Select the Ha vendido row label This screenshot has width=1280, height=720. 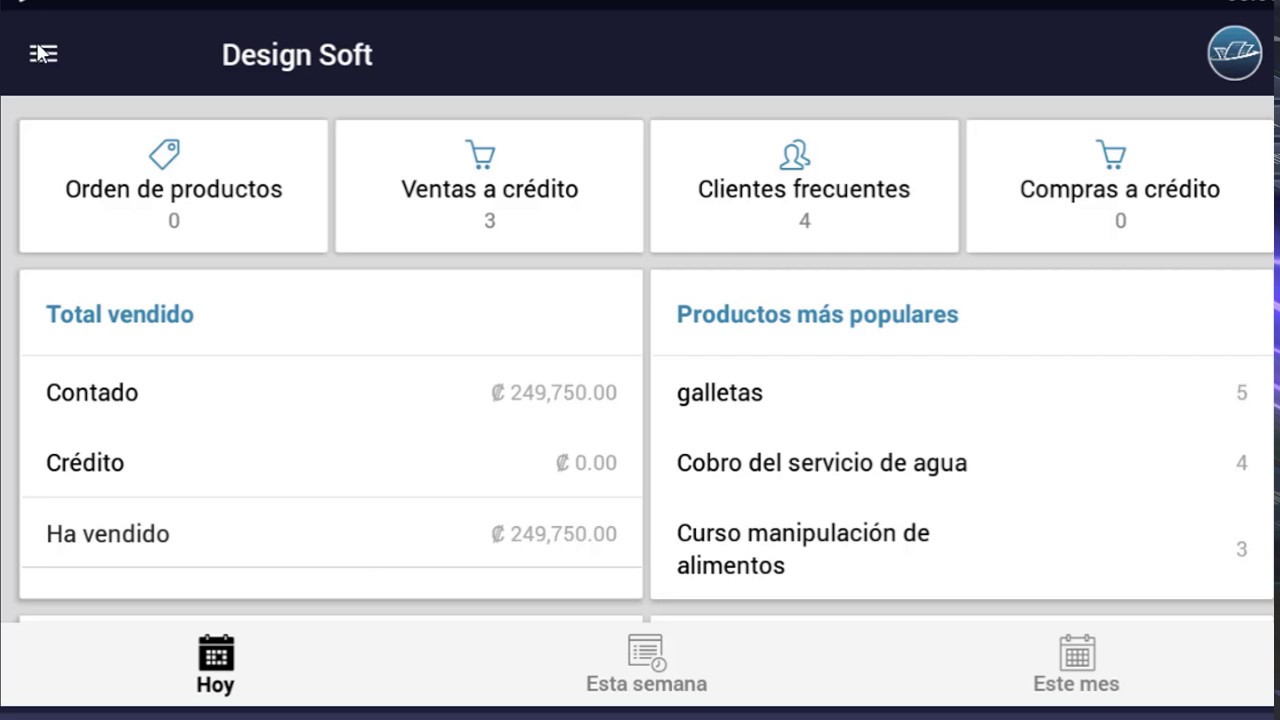(108, 534)
